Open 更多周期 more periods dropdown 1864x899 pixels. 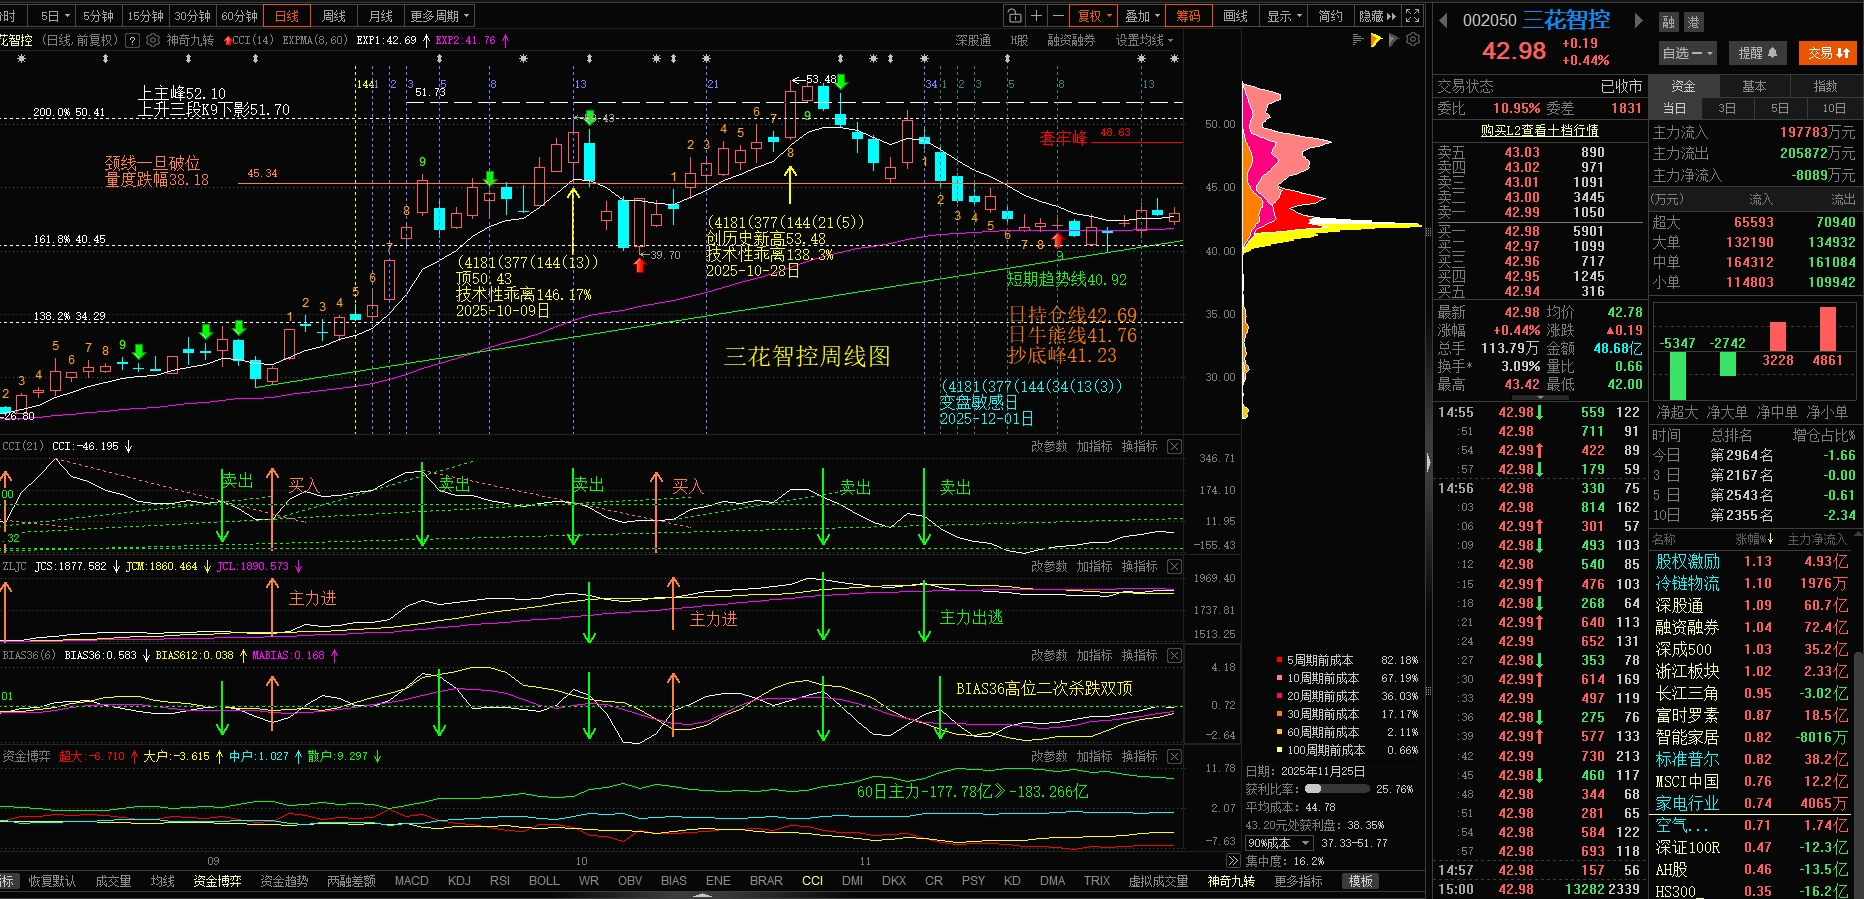pos(440,16)
